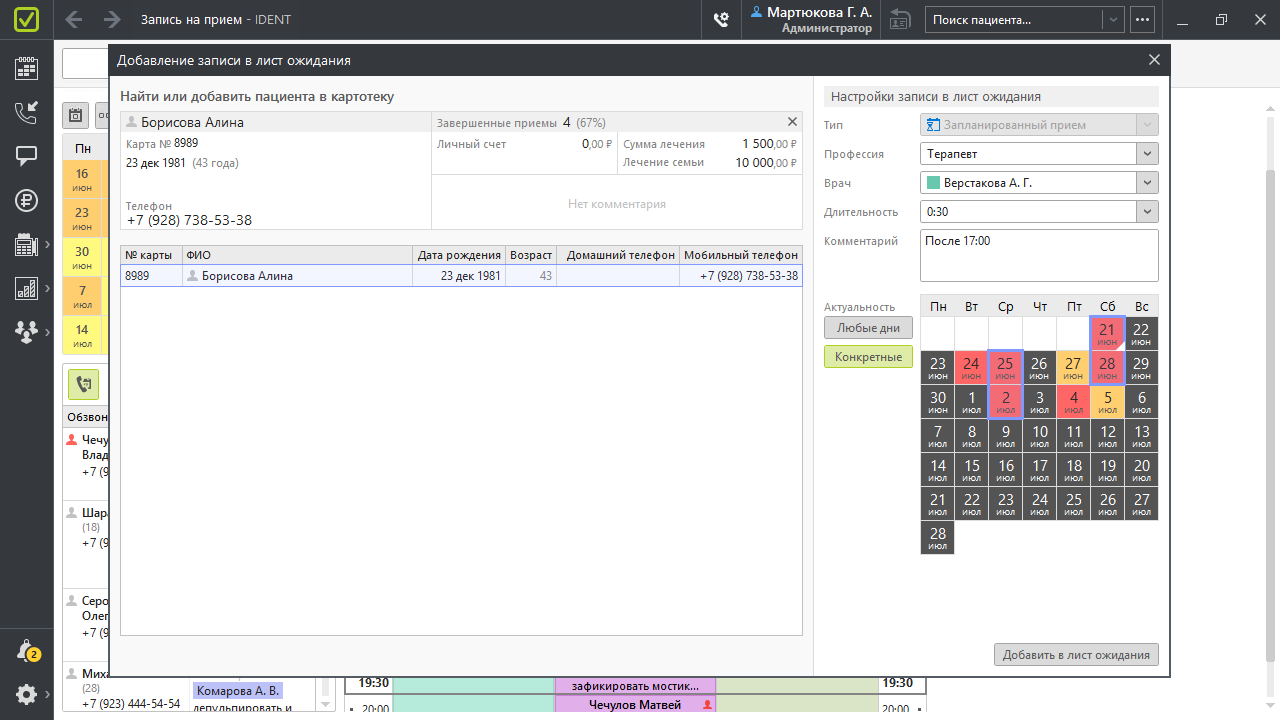Click the green call-list icon button
The width and height of the screenshot is (1280, 720).
[x=83, y=383]
